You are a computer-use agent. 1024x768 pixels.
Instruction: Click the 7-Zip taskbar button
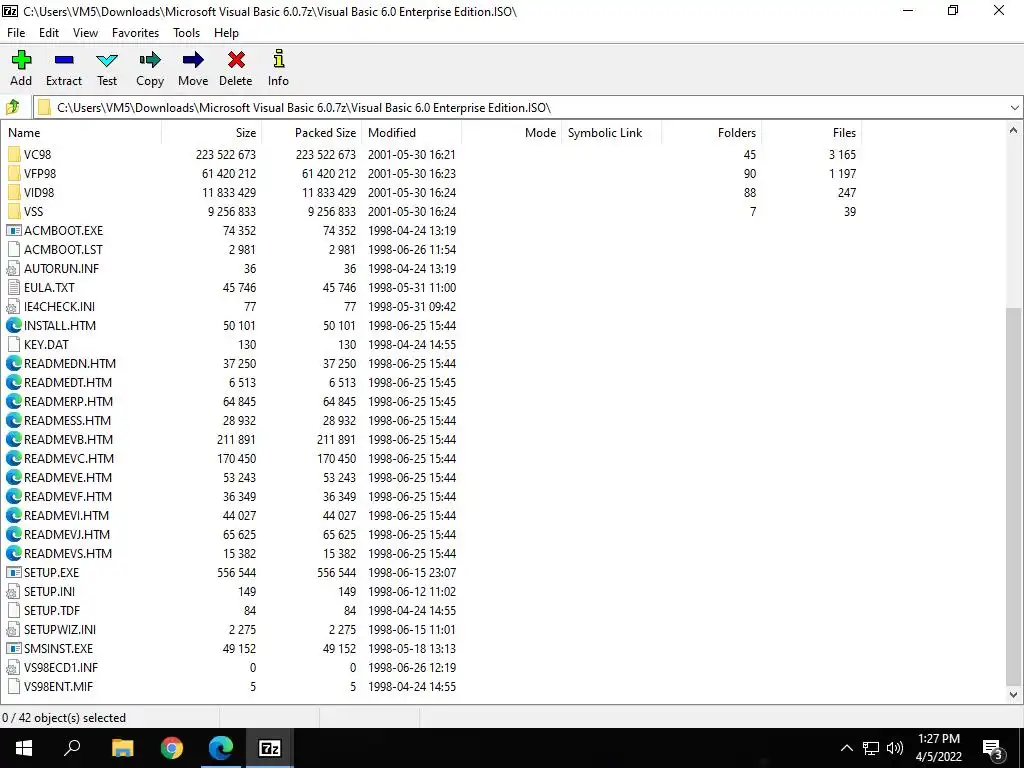[270, 748]
